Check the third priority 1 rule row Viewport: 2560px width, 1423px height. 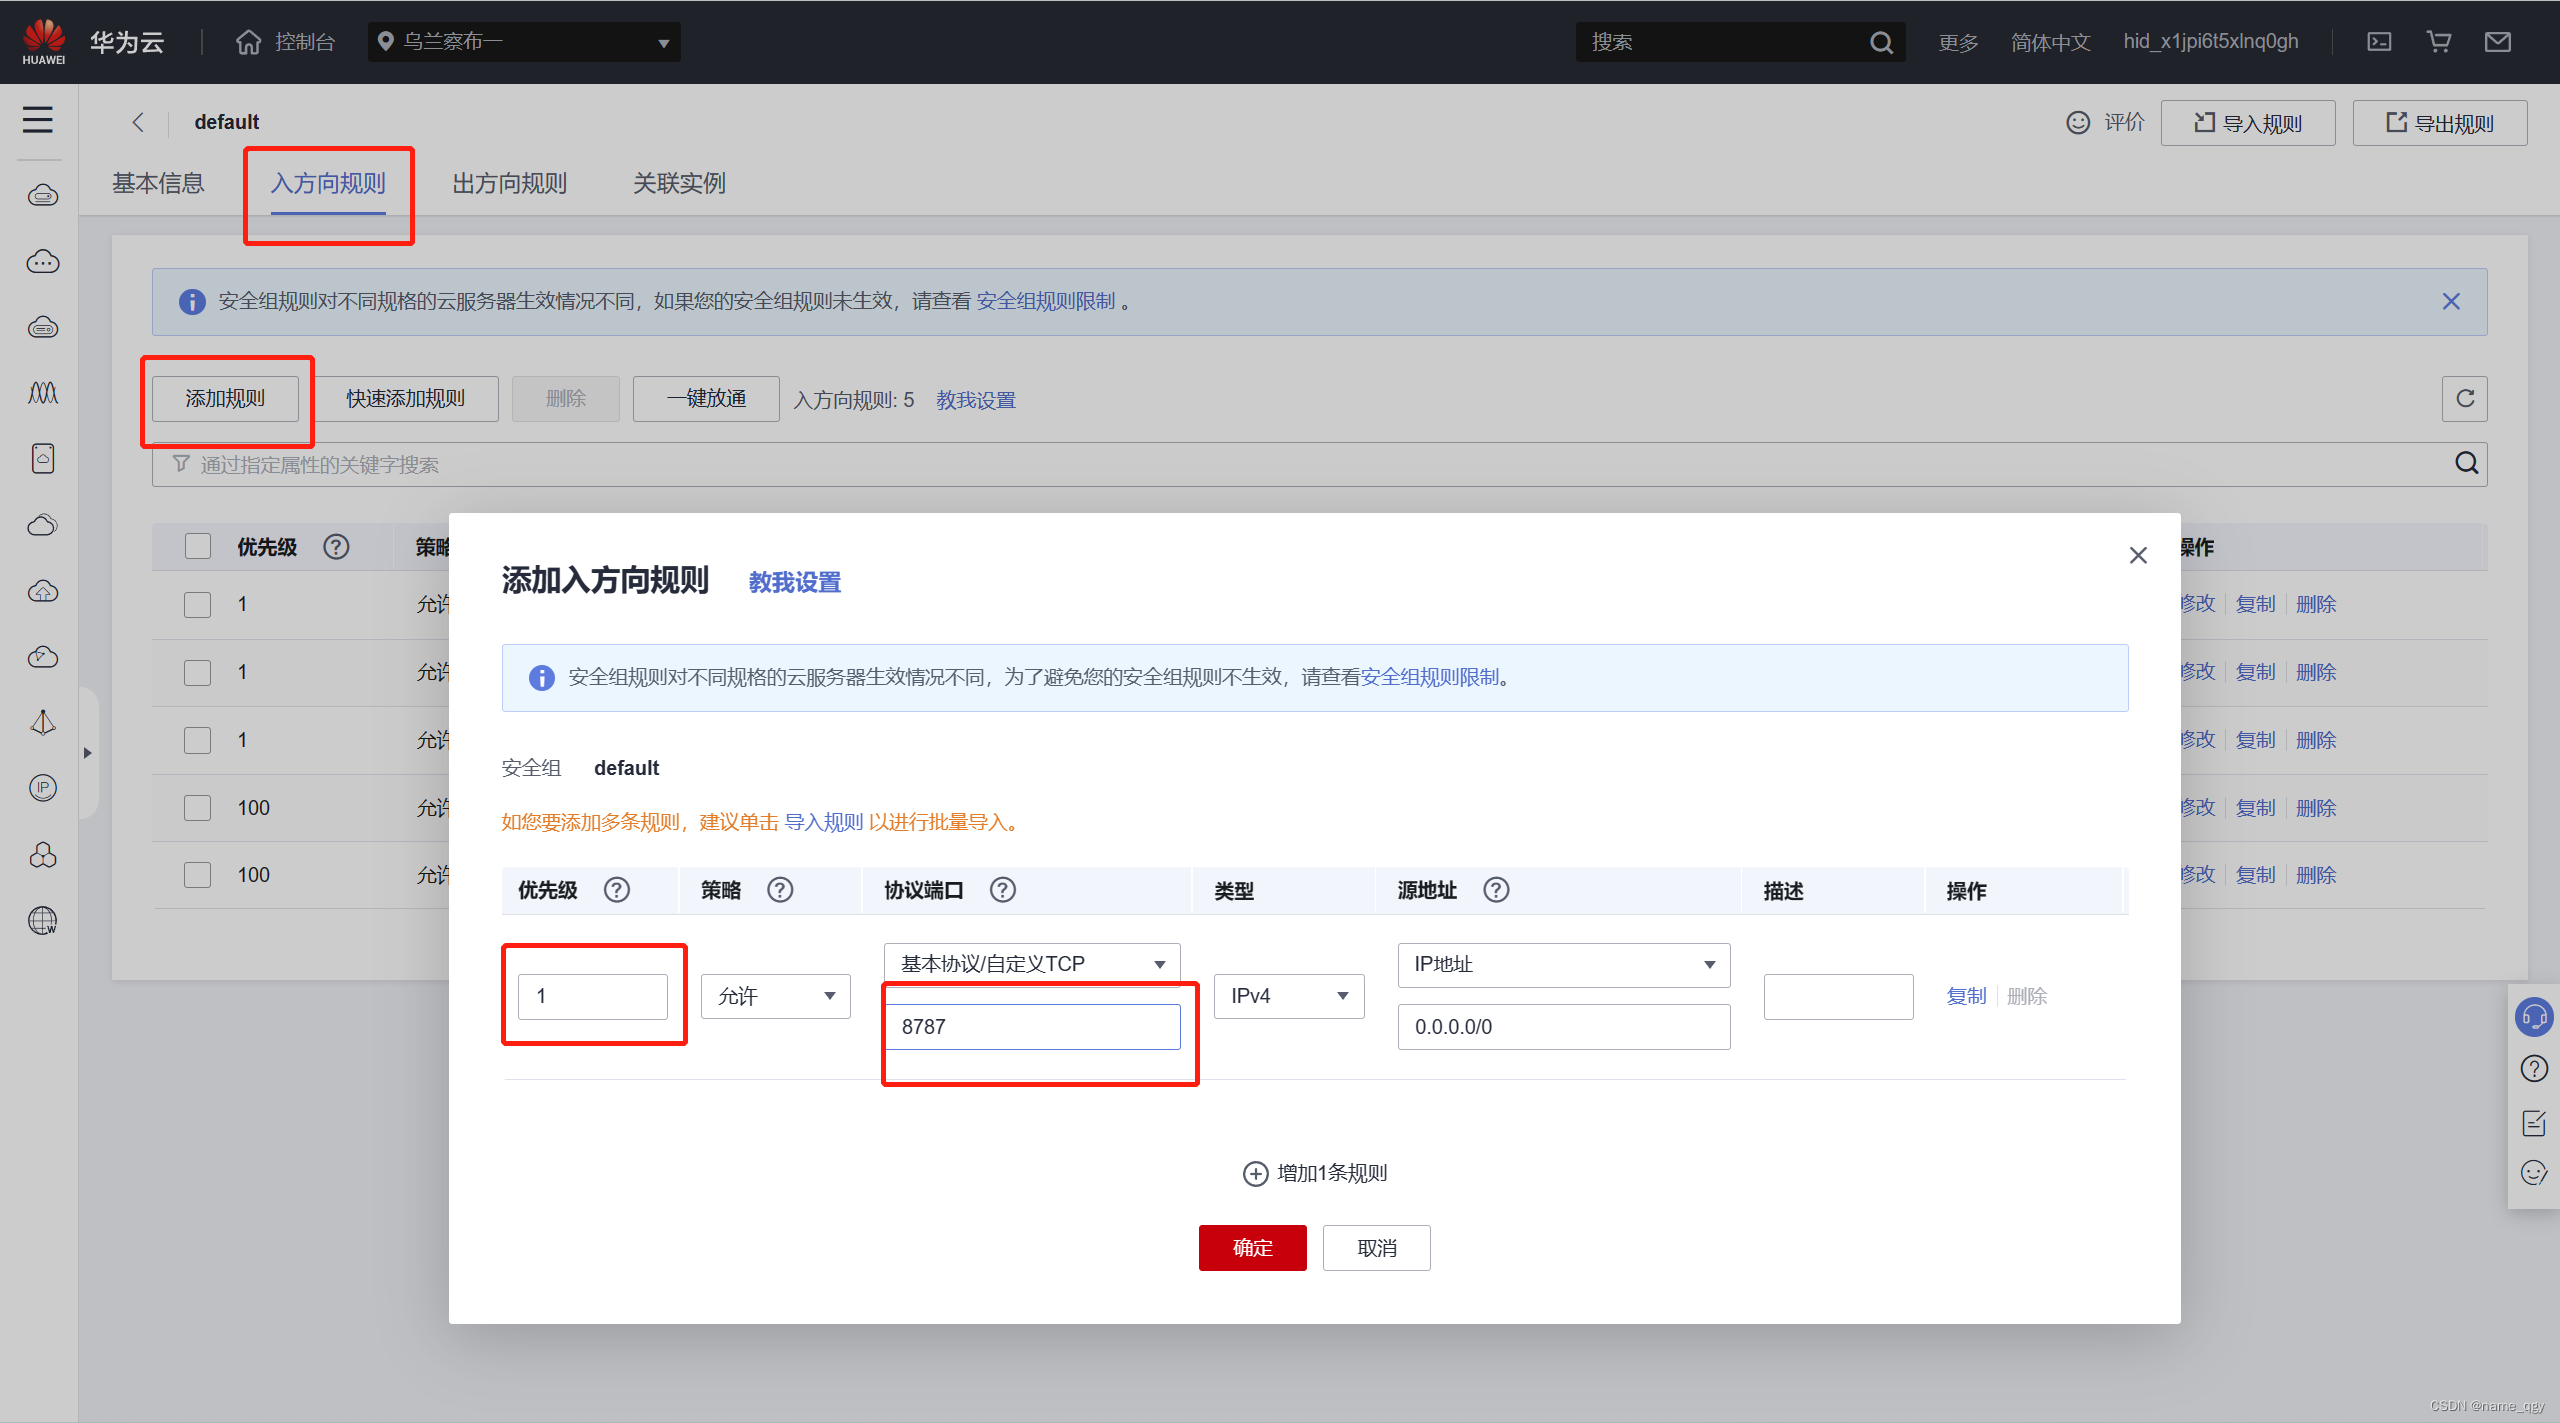198,740
